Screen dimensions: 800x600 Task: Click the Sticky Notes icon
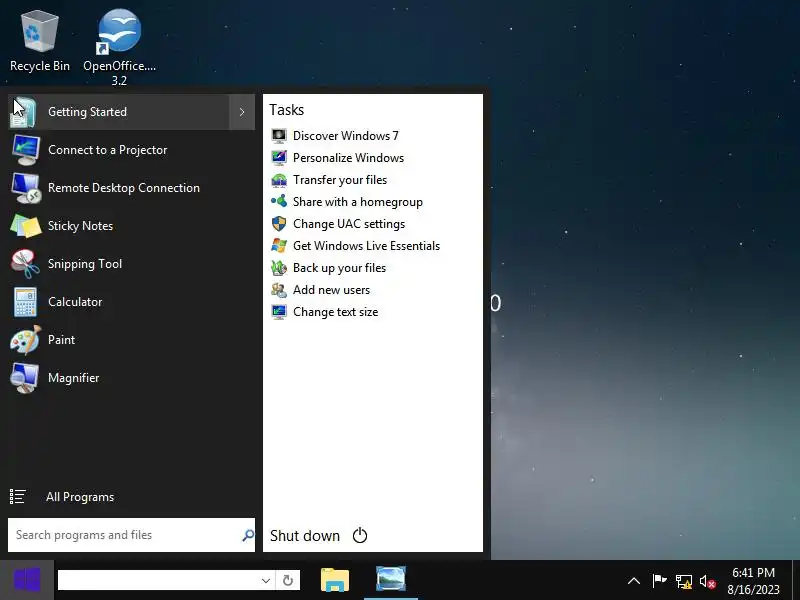pyautogui.click(x=26, y=226)
